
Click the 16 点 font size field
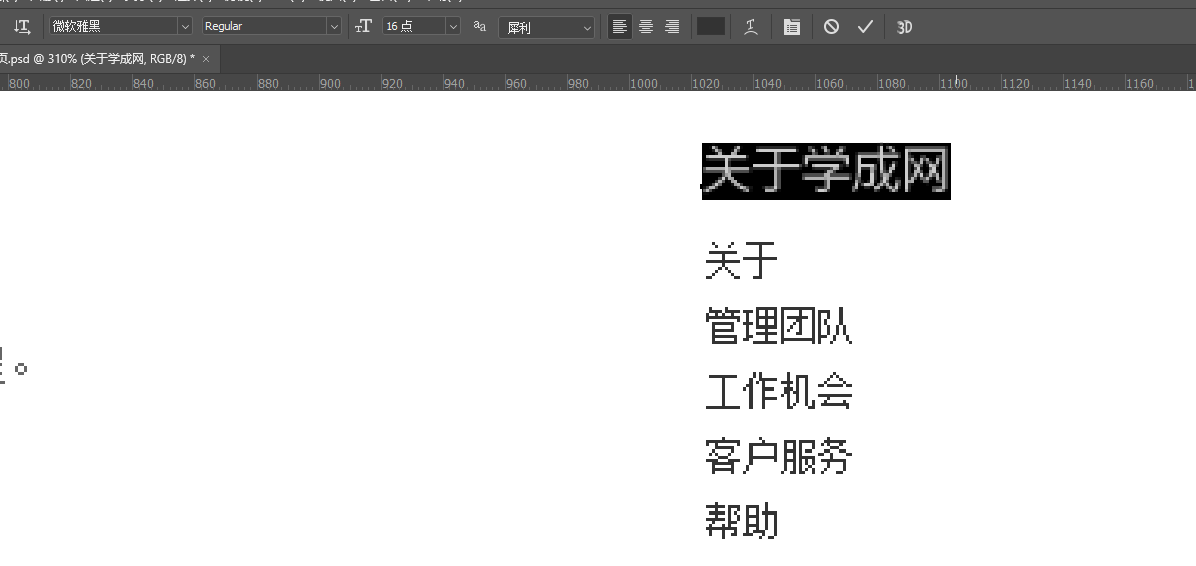414,26
